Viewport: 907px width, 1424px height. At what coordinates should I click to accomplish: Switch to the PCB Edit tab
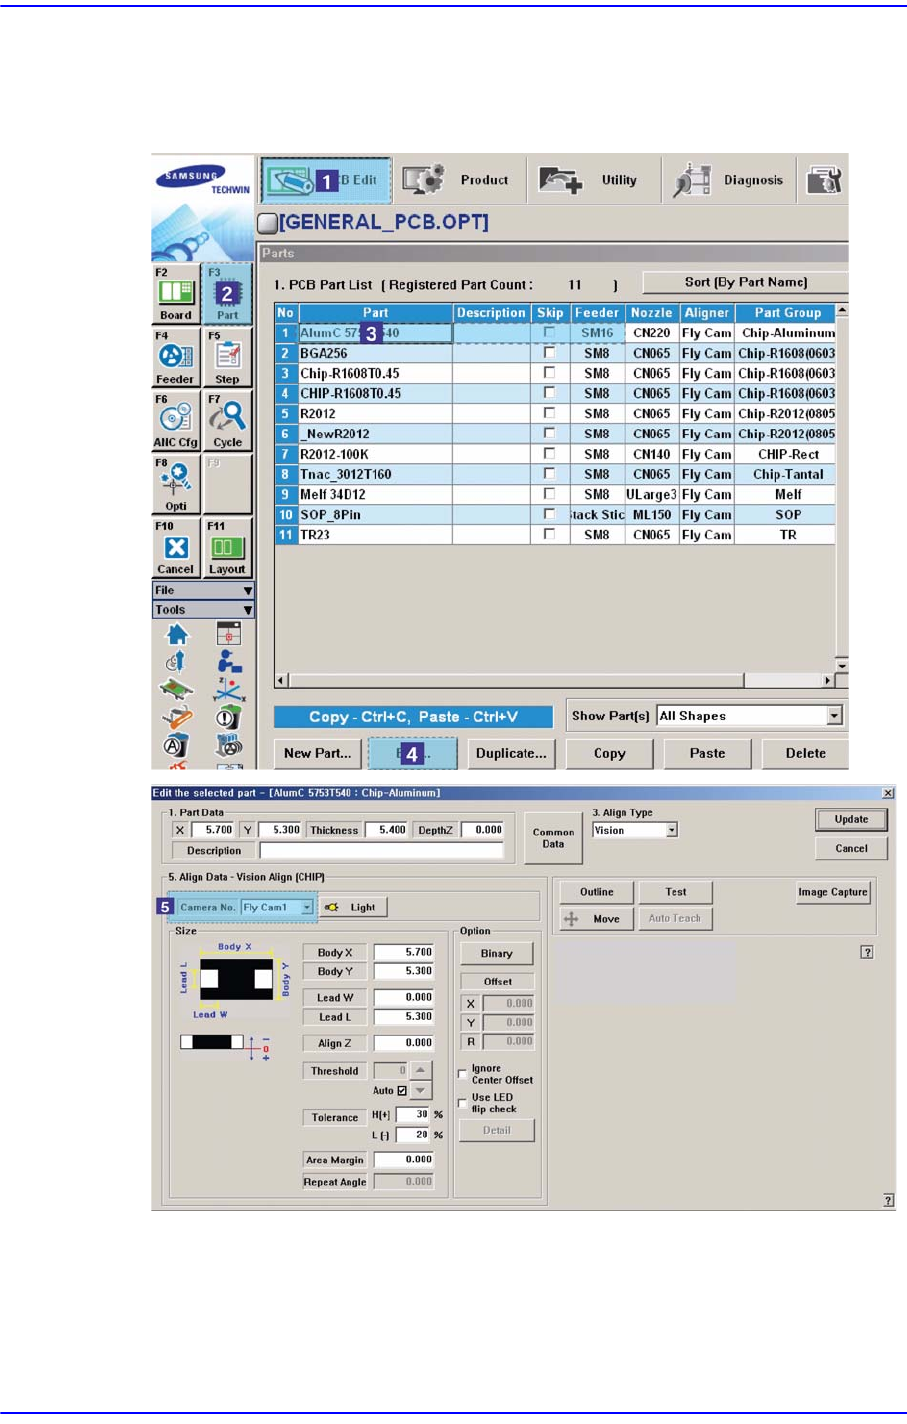(326, 180)
